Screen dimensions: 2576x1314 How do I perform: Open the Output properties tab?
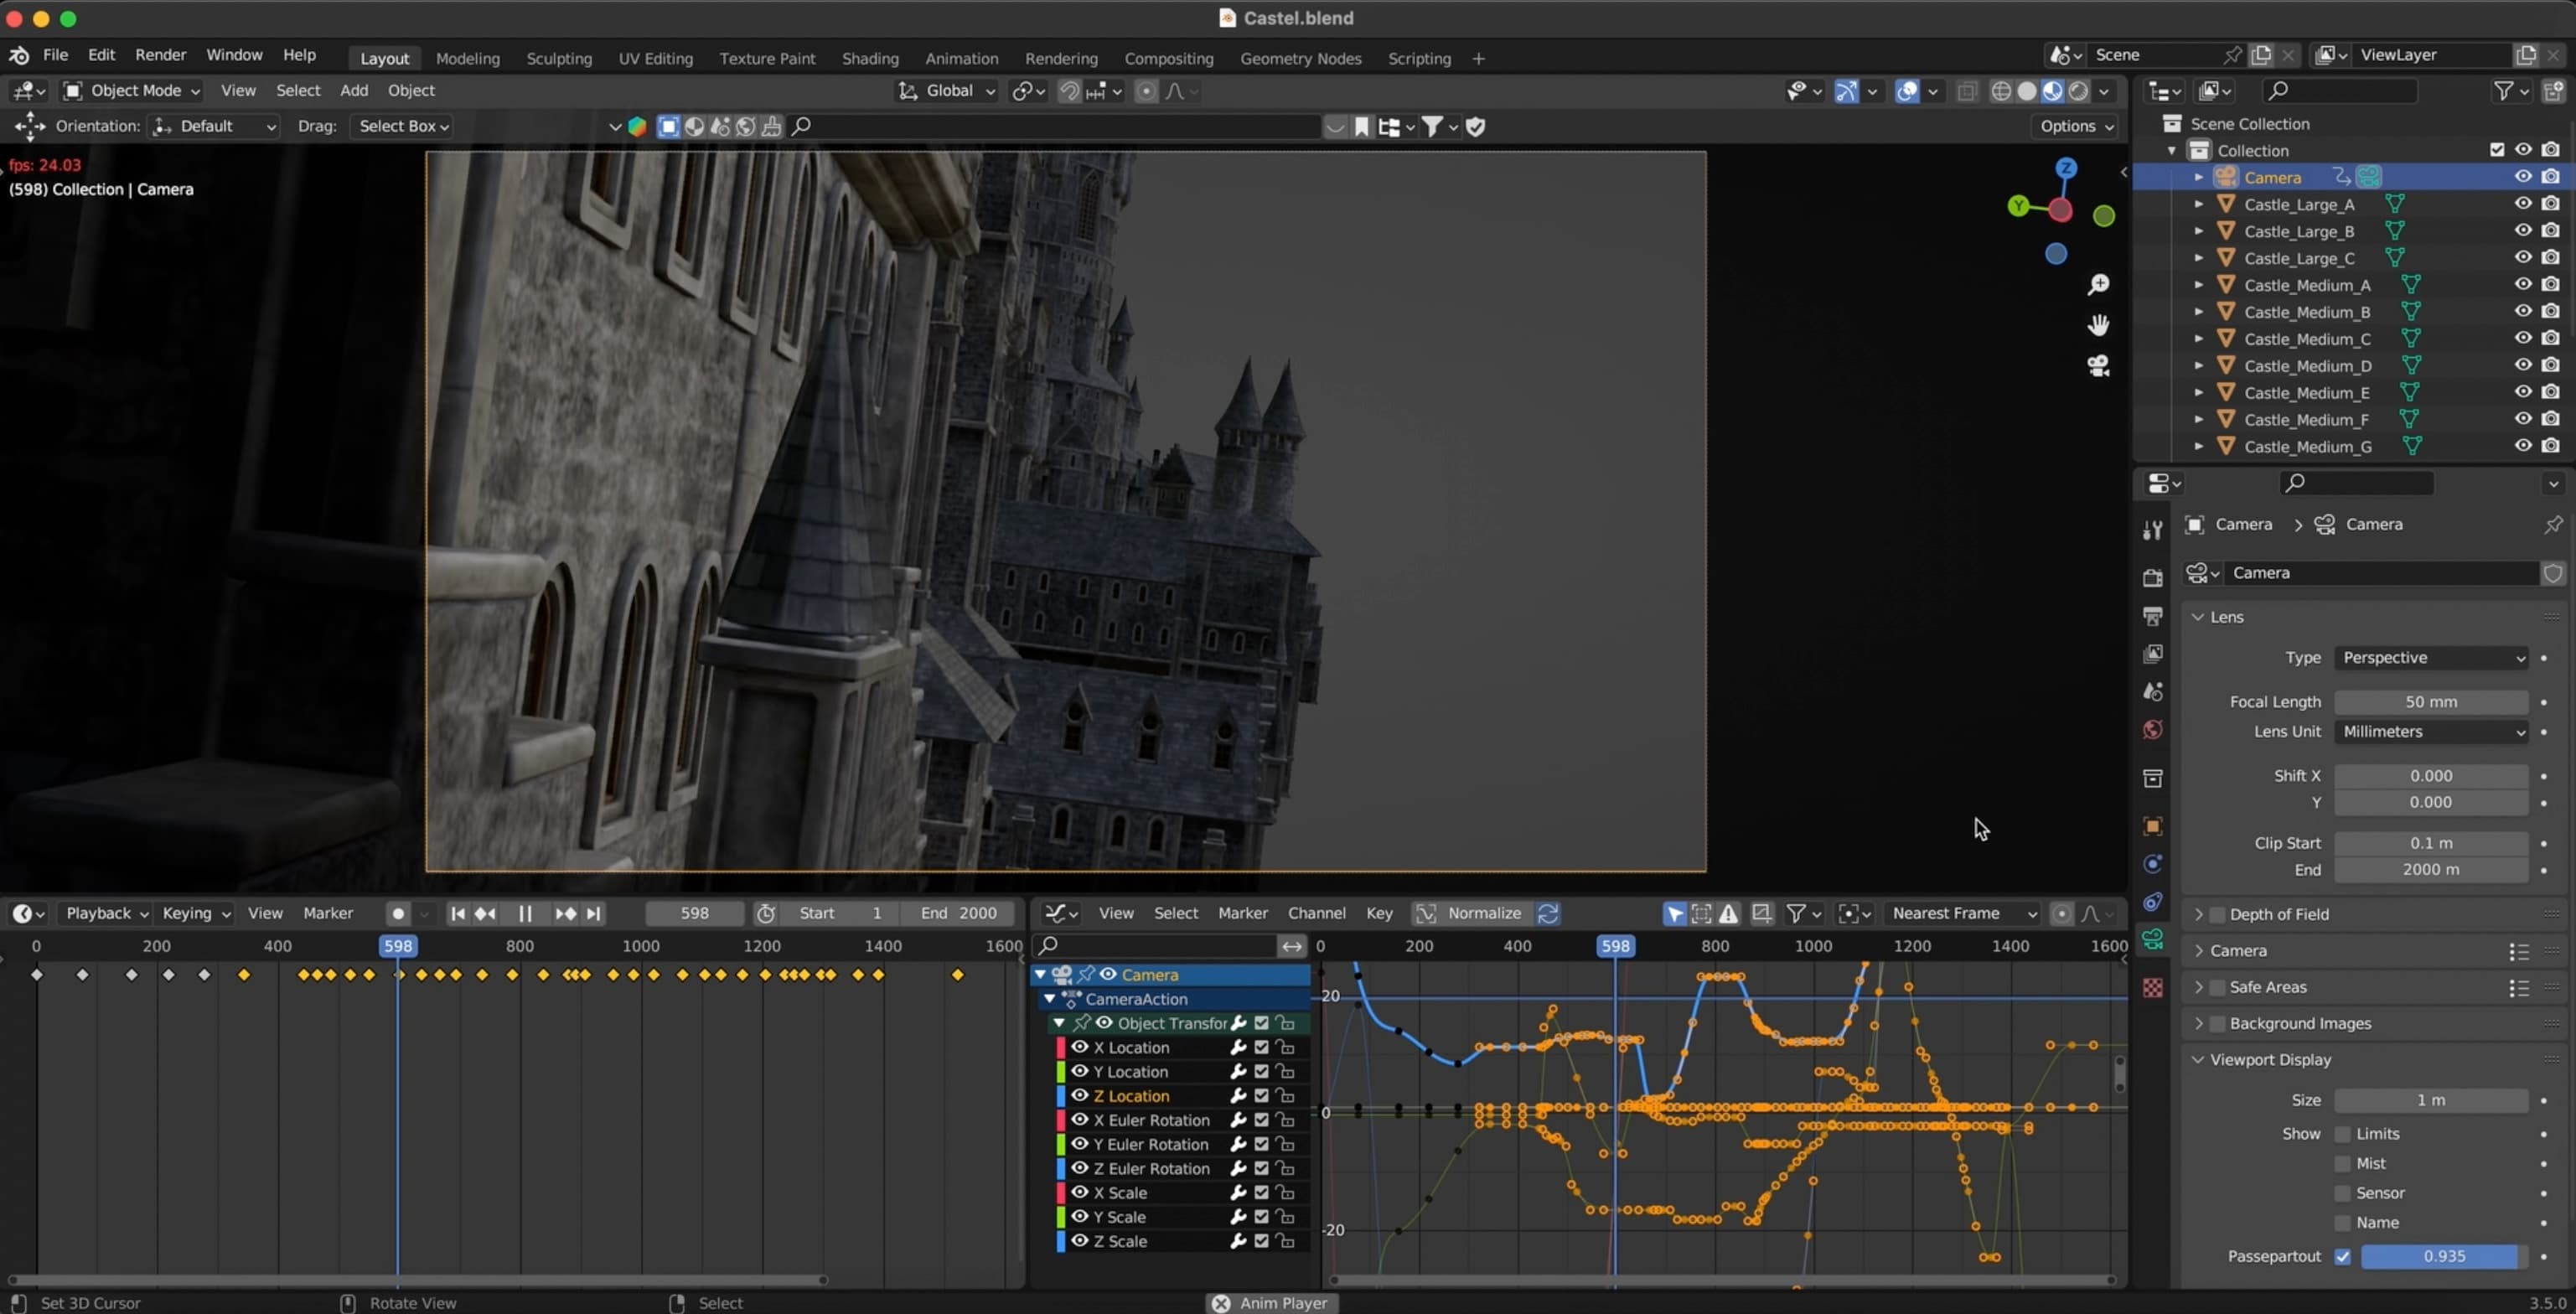[2152, 616]
